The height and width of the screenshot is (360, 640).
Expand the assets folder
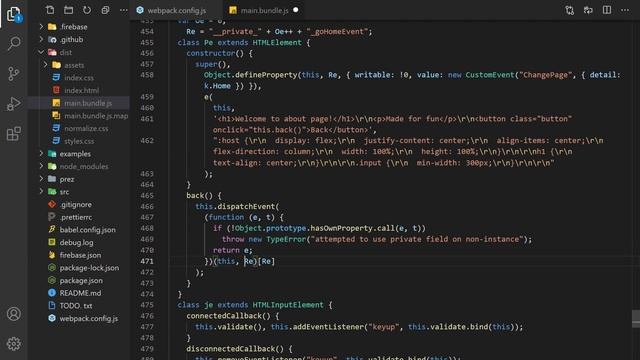(45, 65)
